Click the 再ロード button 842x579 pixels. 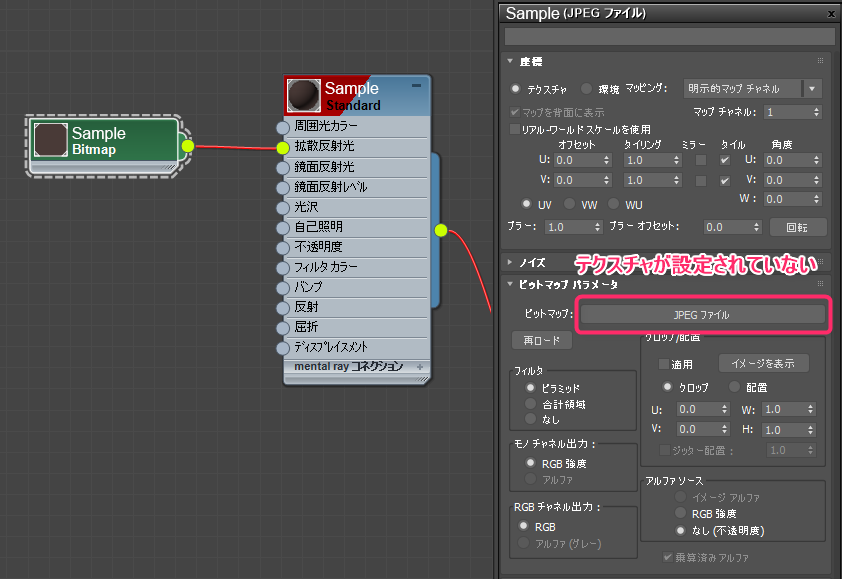click(x=542, y=340)
